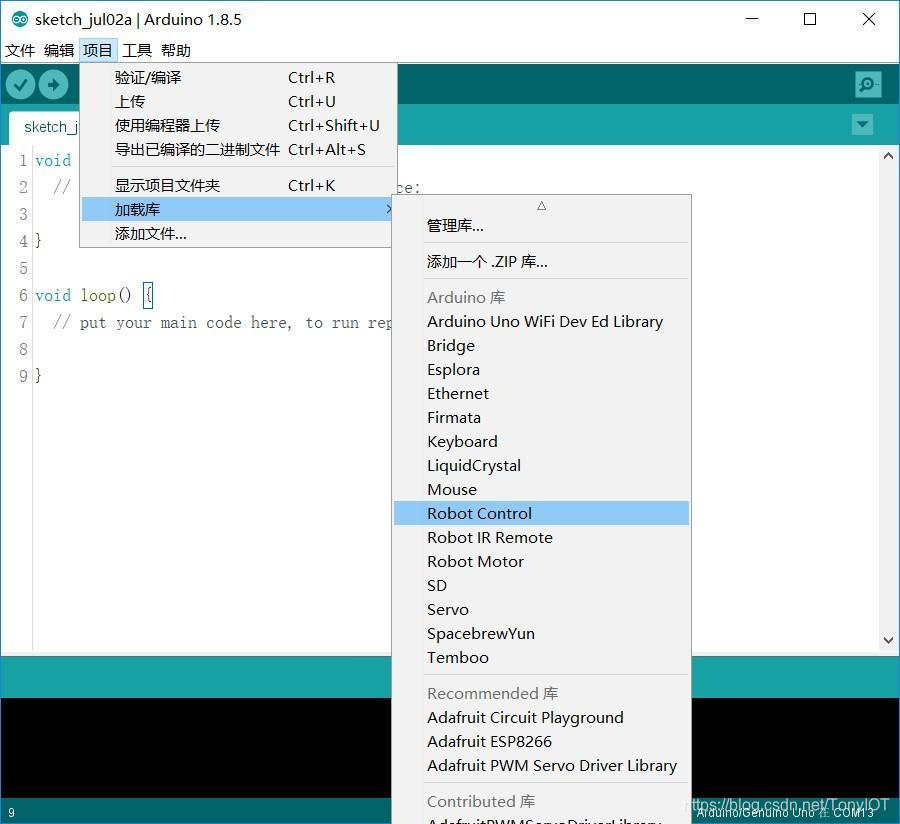Select the Servo library

pyautogui.click(x=541, y=609)
